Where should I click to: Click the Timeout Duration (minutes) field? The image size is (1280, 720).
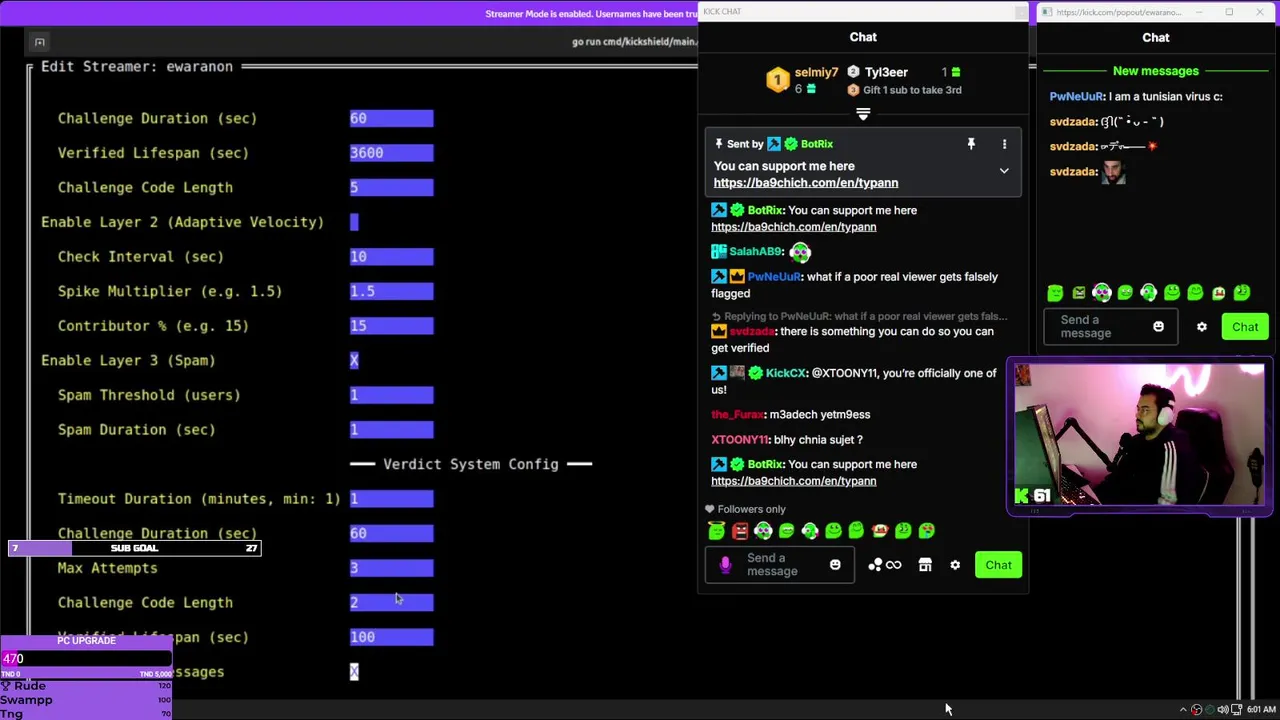tap(391, 499)
